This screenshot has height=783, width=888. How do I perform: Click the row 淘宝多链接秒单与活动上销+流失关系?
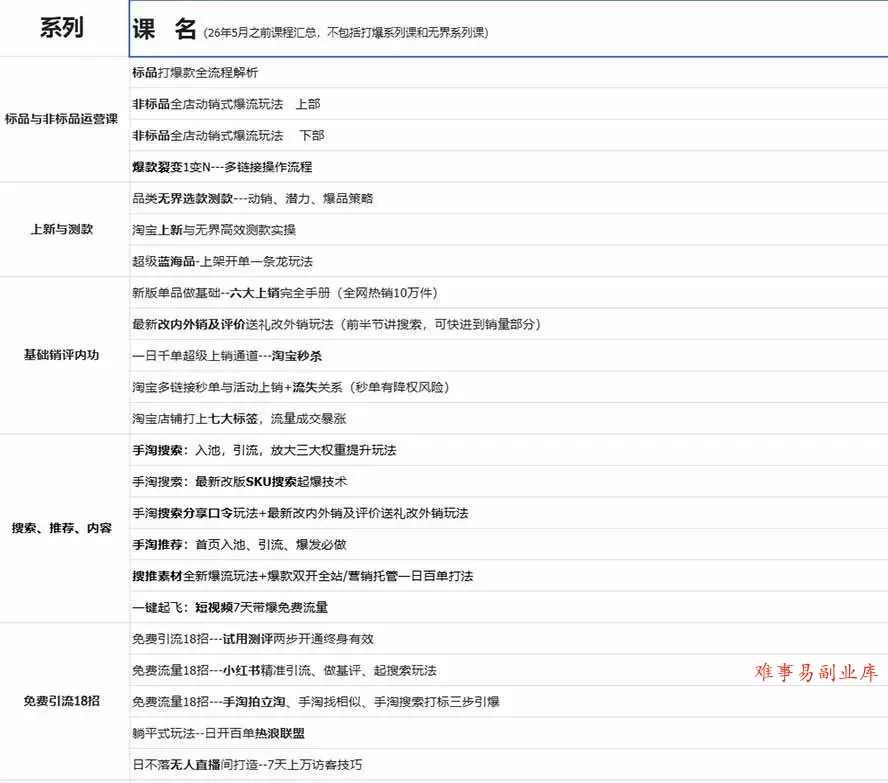click(x=509, y=387)
